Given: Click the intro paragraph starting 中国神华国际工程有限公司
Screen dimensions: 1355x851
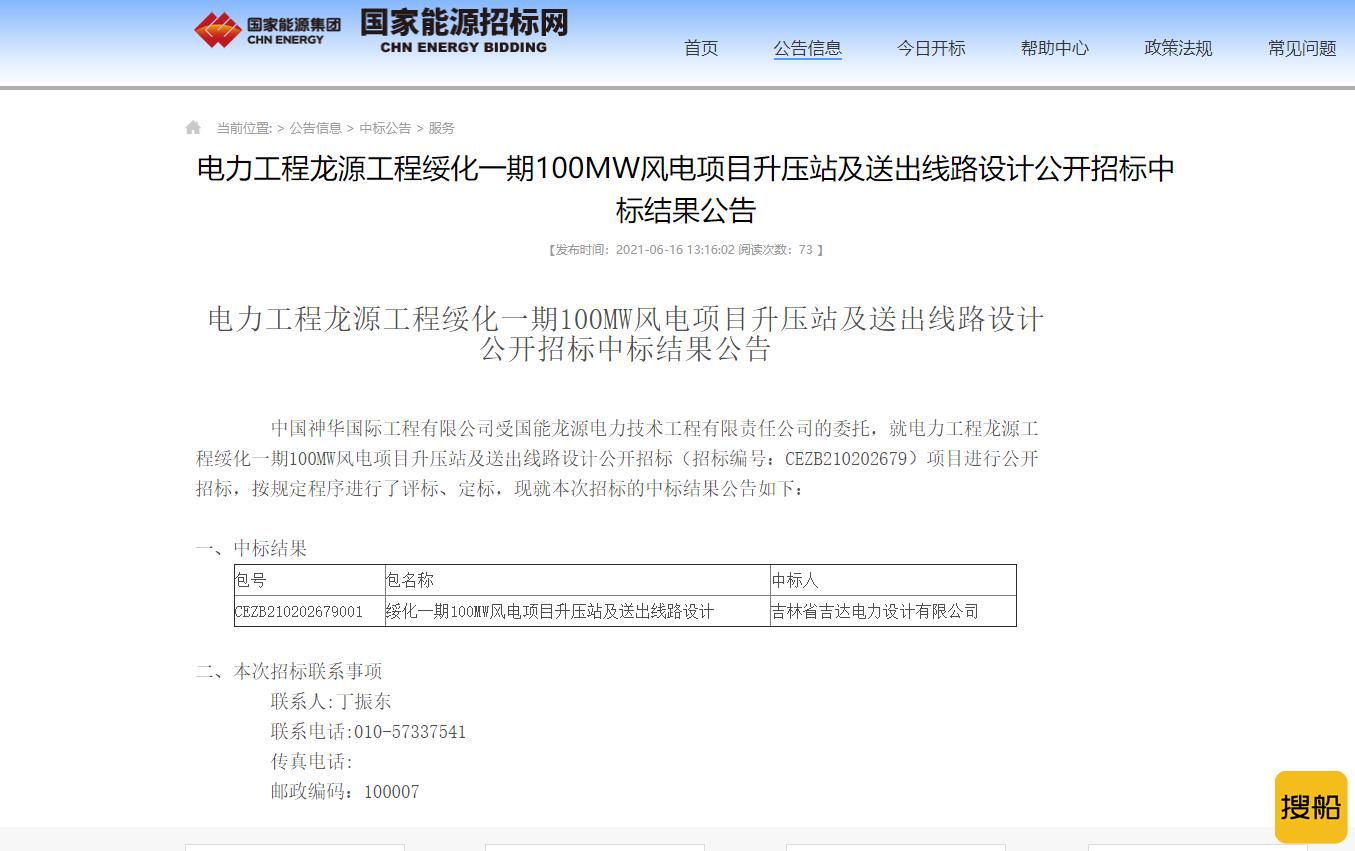Looking at the screenshot, I should [x=618, y=459].
